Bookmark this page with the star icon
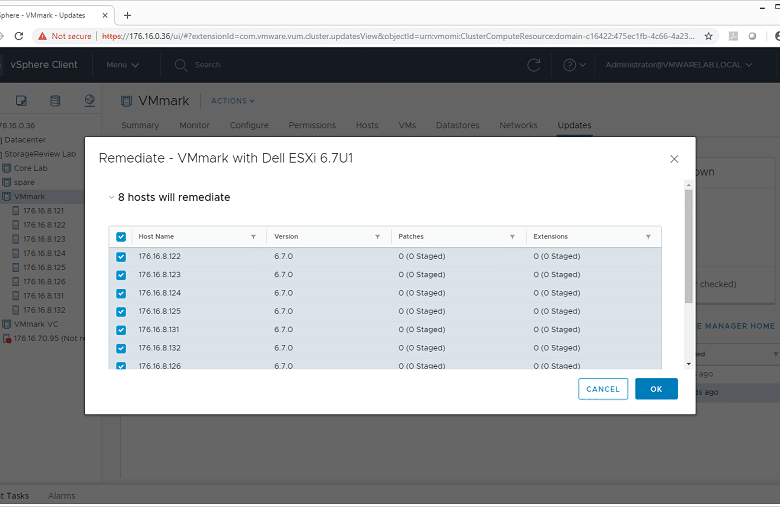The height and width of the screenshot is (507, 780). point(708,36)
